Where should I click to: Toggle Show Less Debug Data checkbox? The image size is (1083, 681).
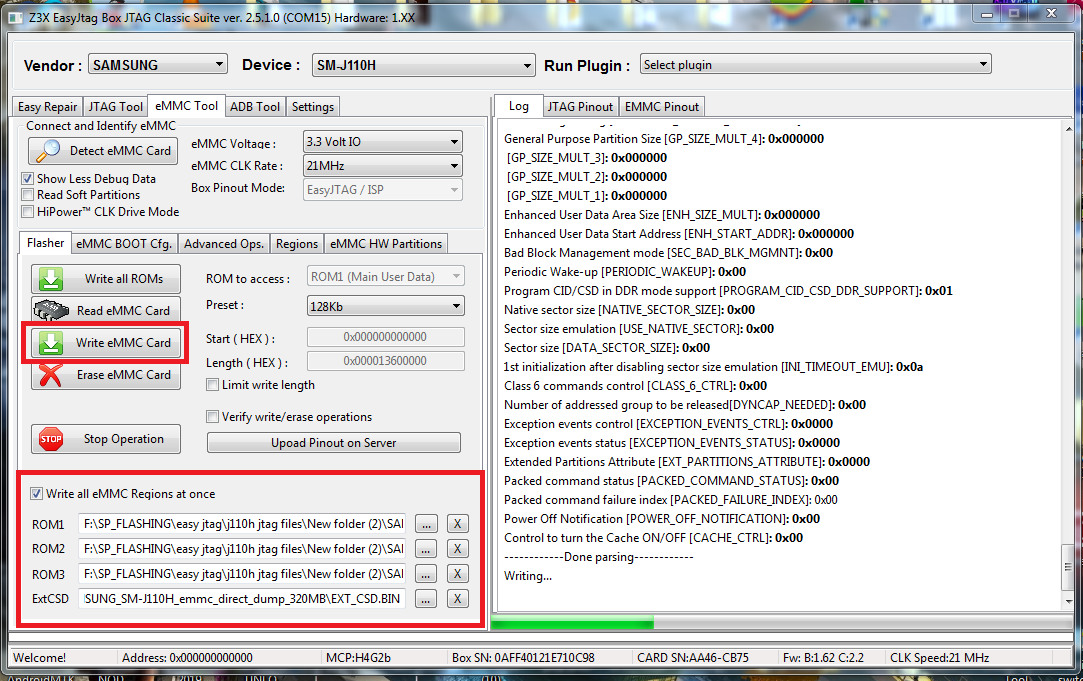coord(28,179)
